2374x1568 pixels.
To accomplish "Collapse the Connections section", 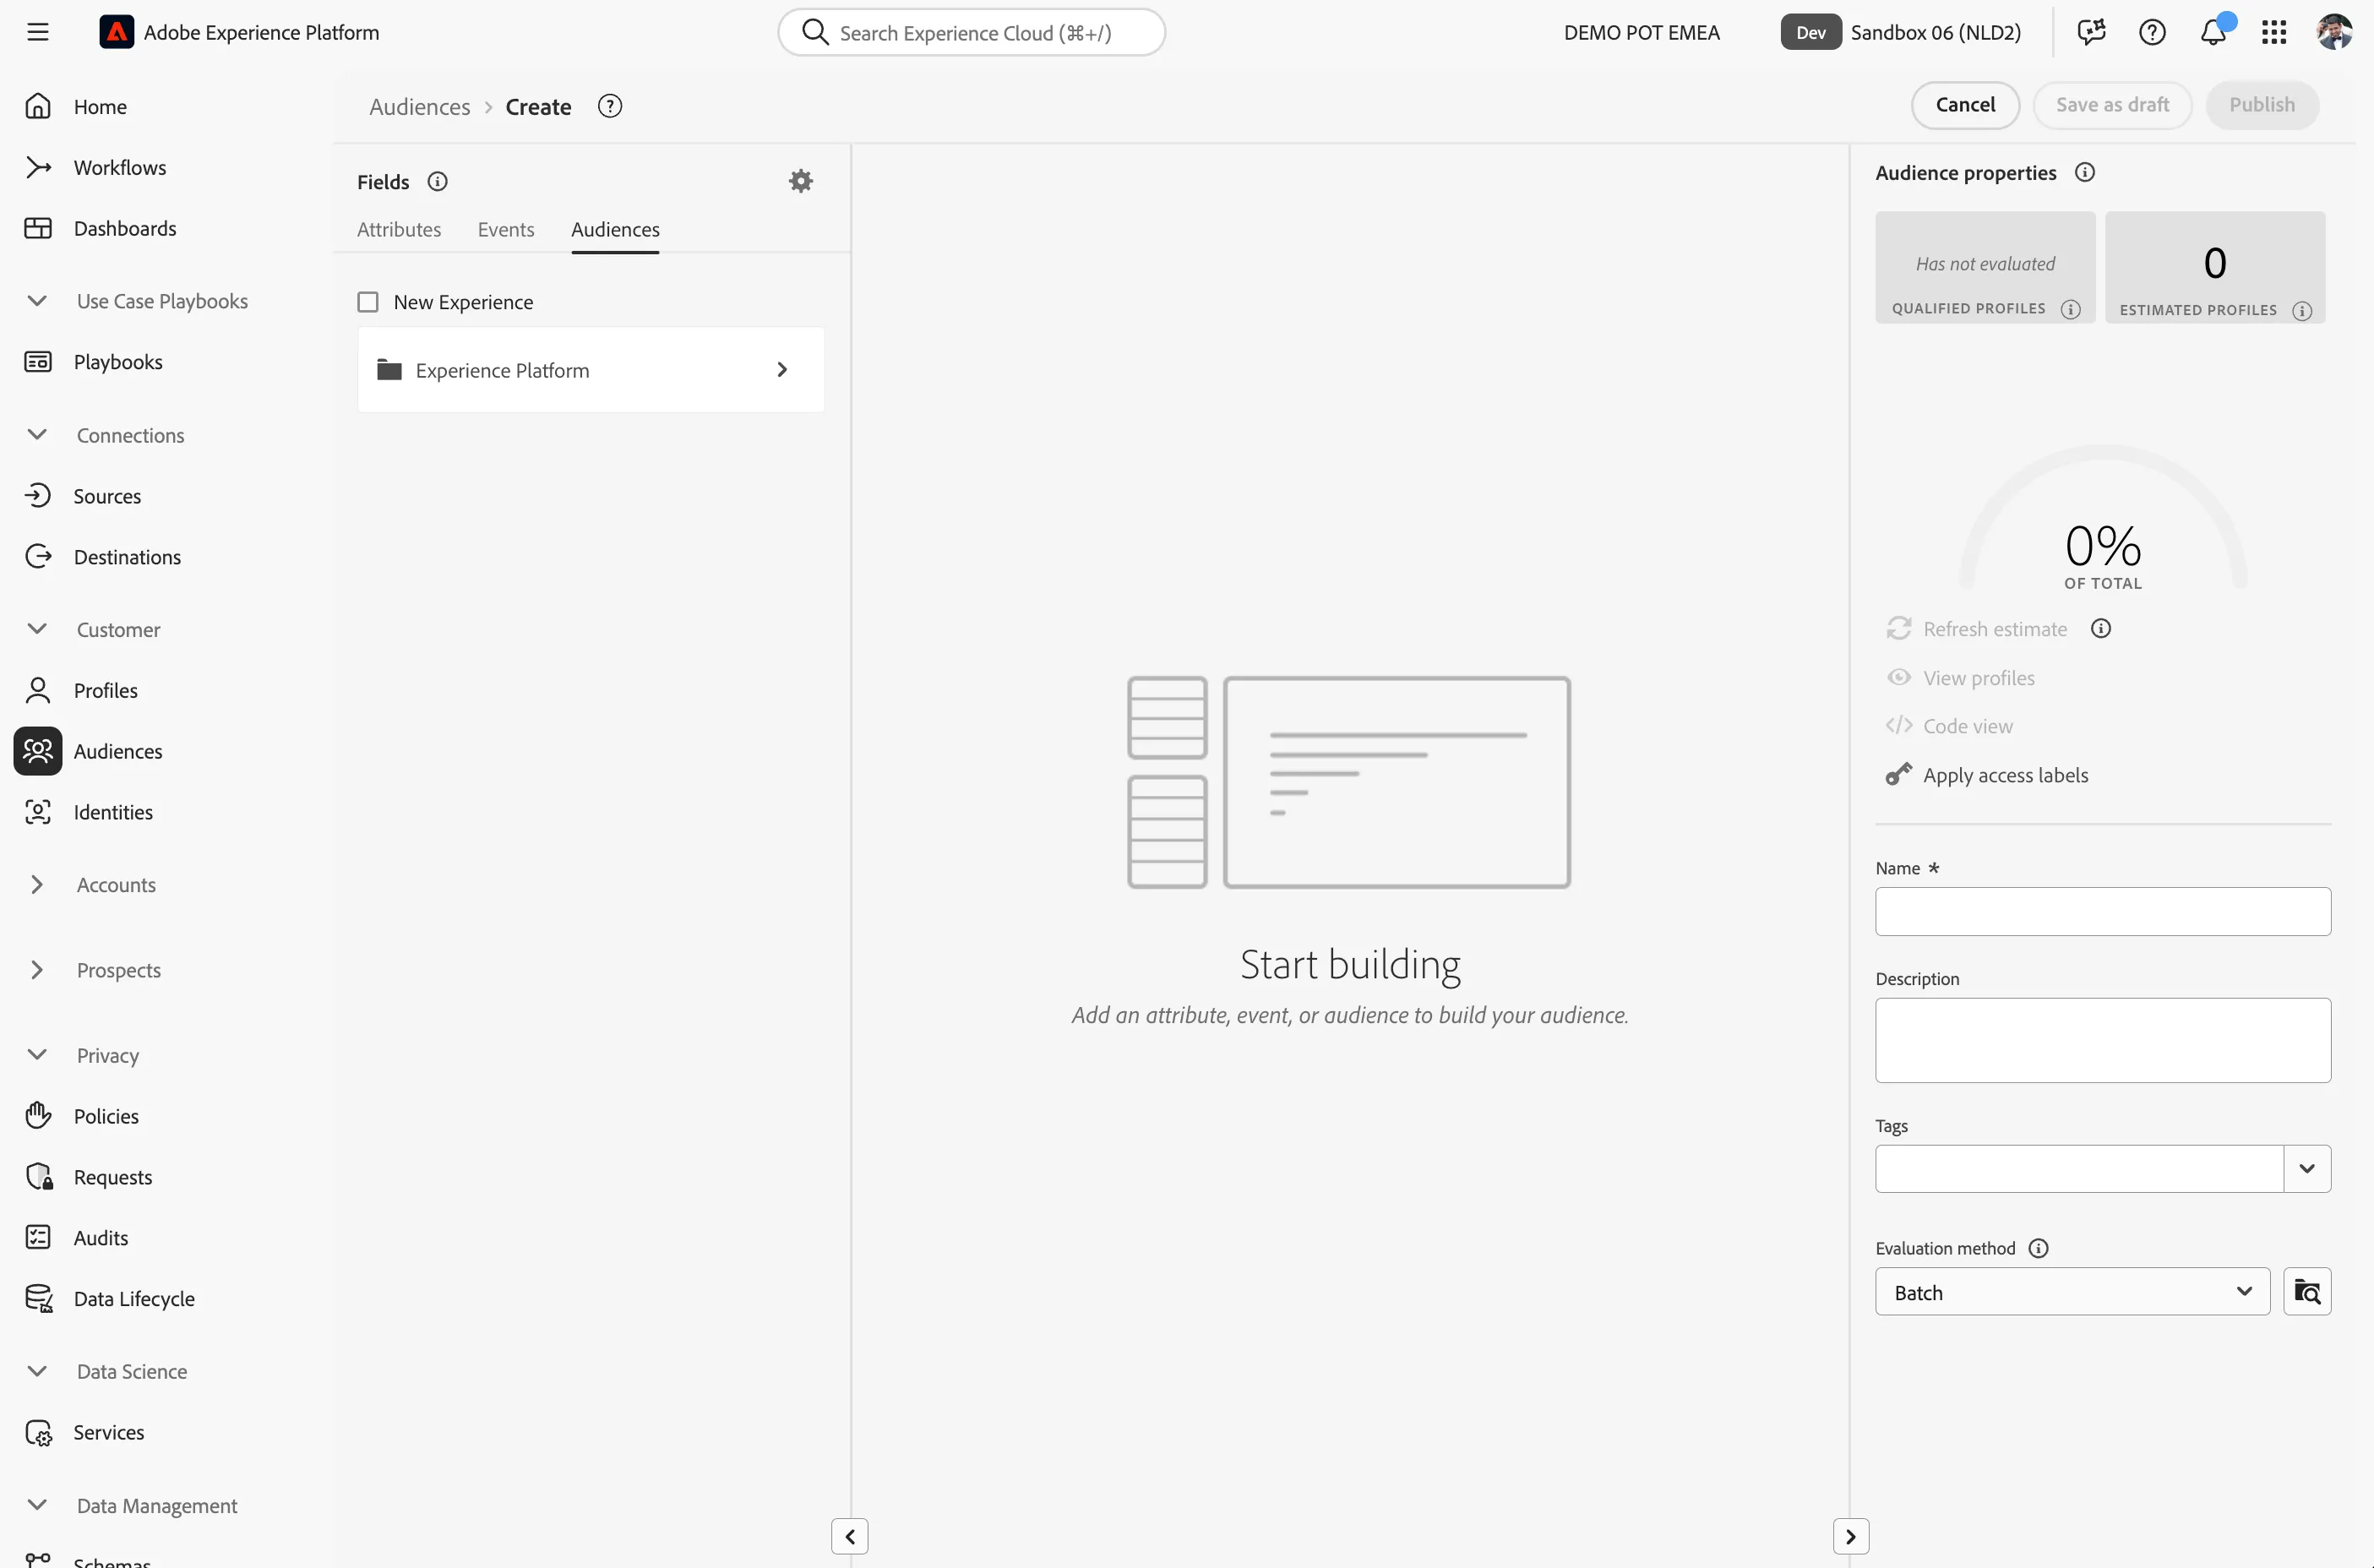I will (x=37, y=435).
